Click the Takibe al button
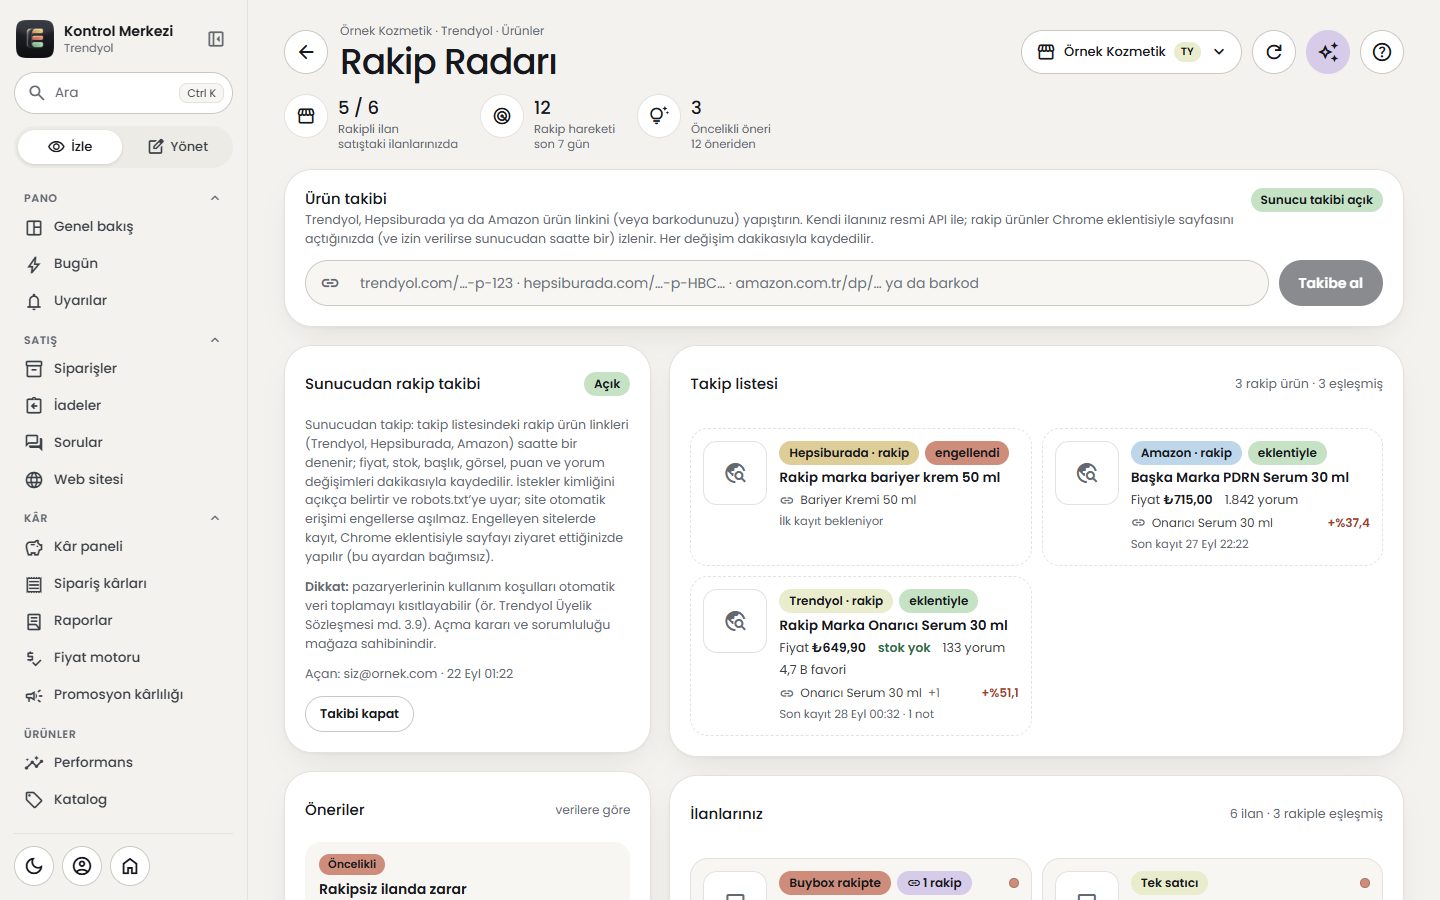 [1330, 283]
